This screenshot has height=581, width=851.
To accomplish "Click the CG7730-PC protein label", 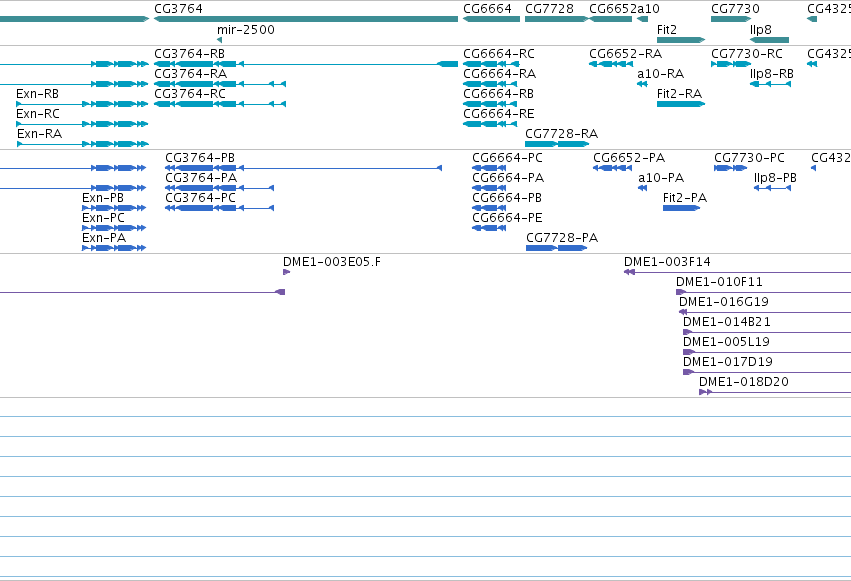I will (x=750, y=158).
